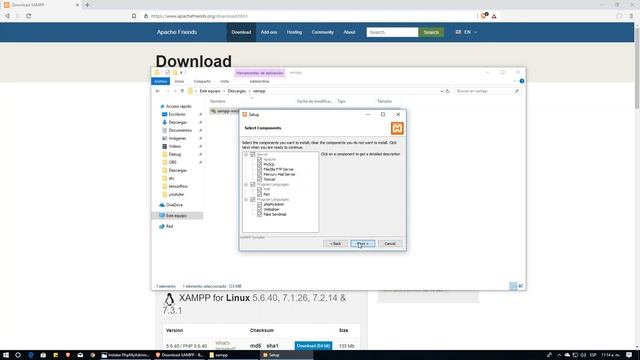Viewport: 640px width, 360px height.
Task: Click the Explorer search magnifier icon
Action: [517, 91]
